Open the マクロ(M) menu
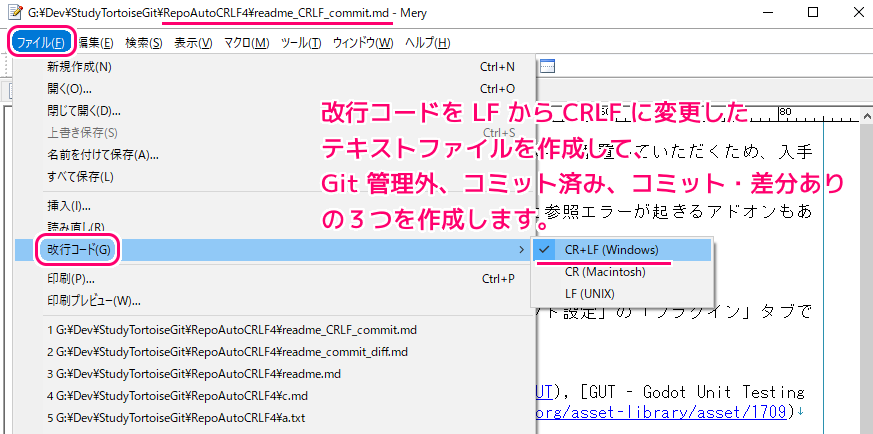The image size is (873, 434). [246, 43]
